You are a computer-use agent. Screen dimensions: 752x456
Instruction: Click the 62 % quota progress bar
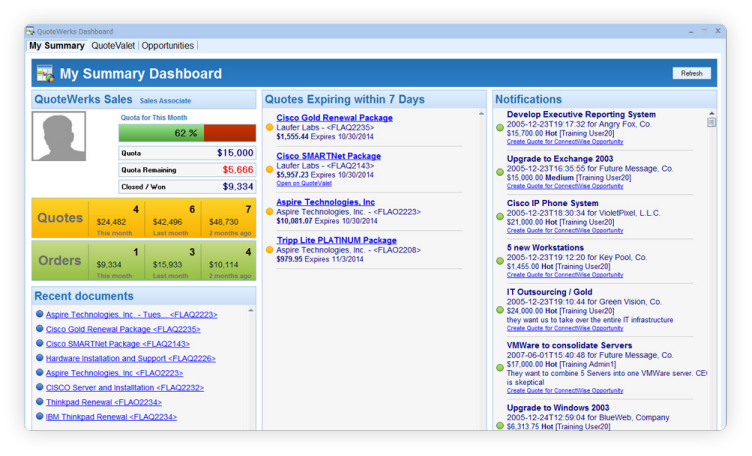[x=187, y=133]
